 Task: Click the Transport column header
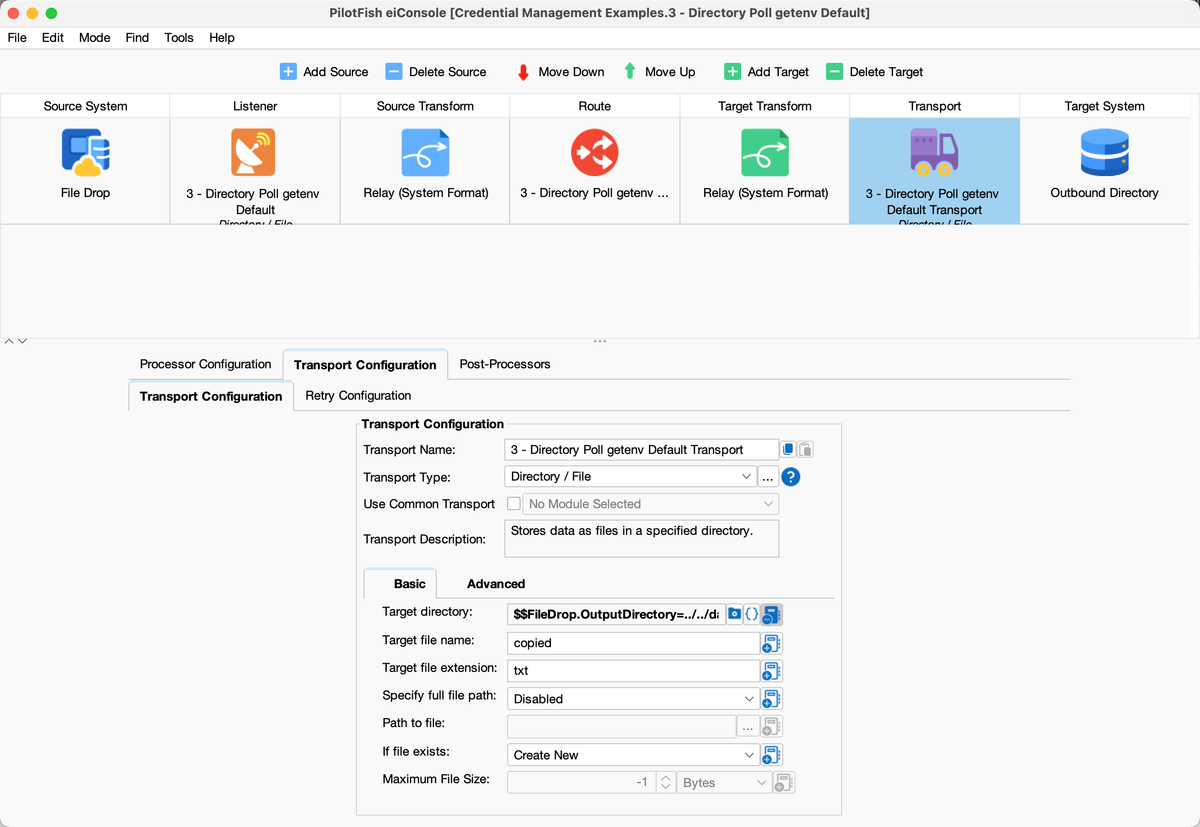(934, 106)
